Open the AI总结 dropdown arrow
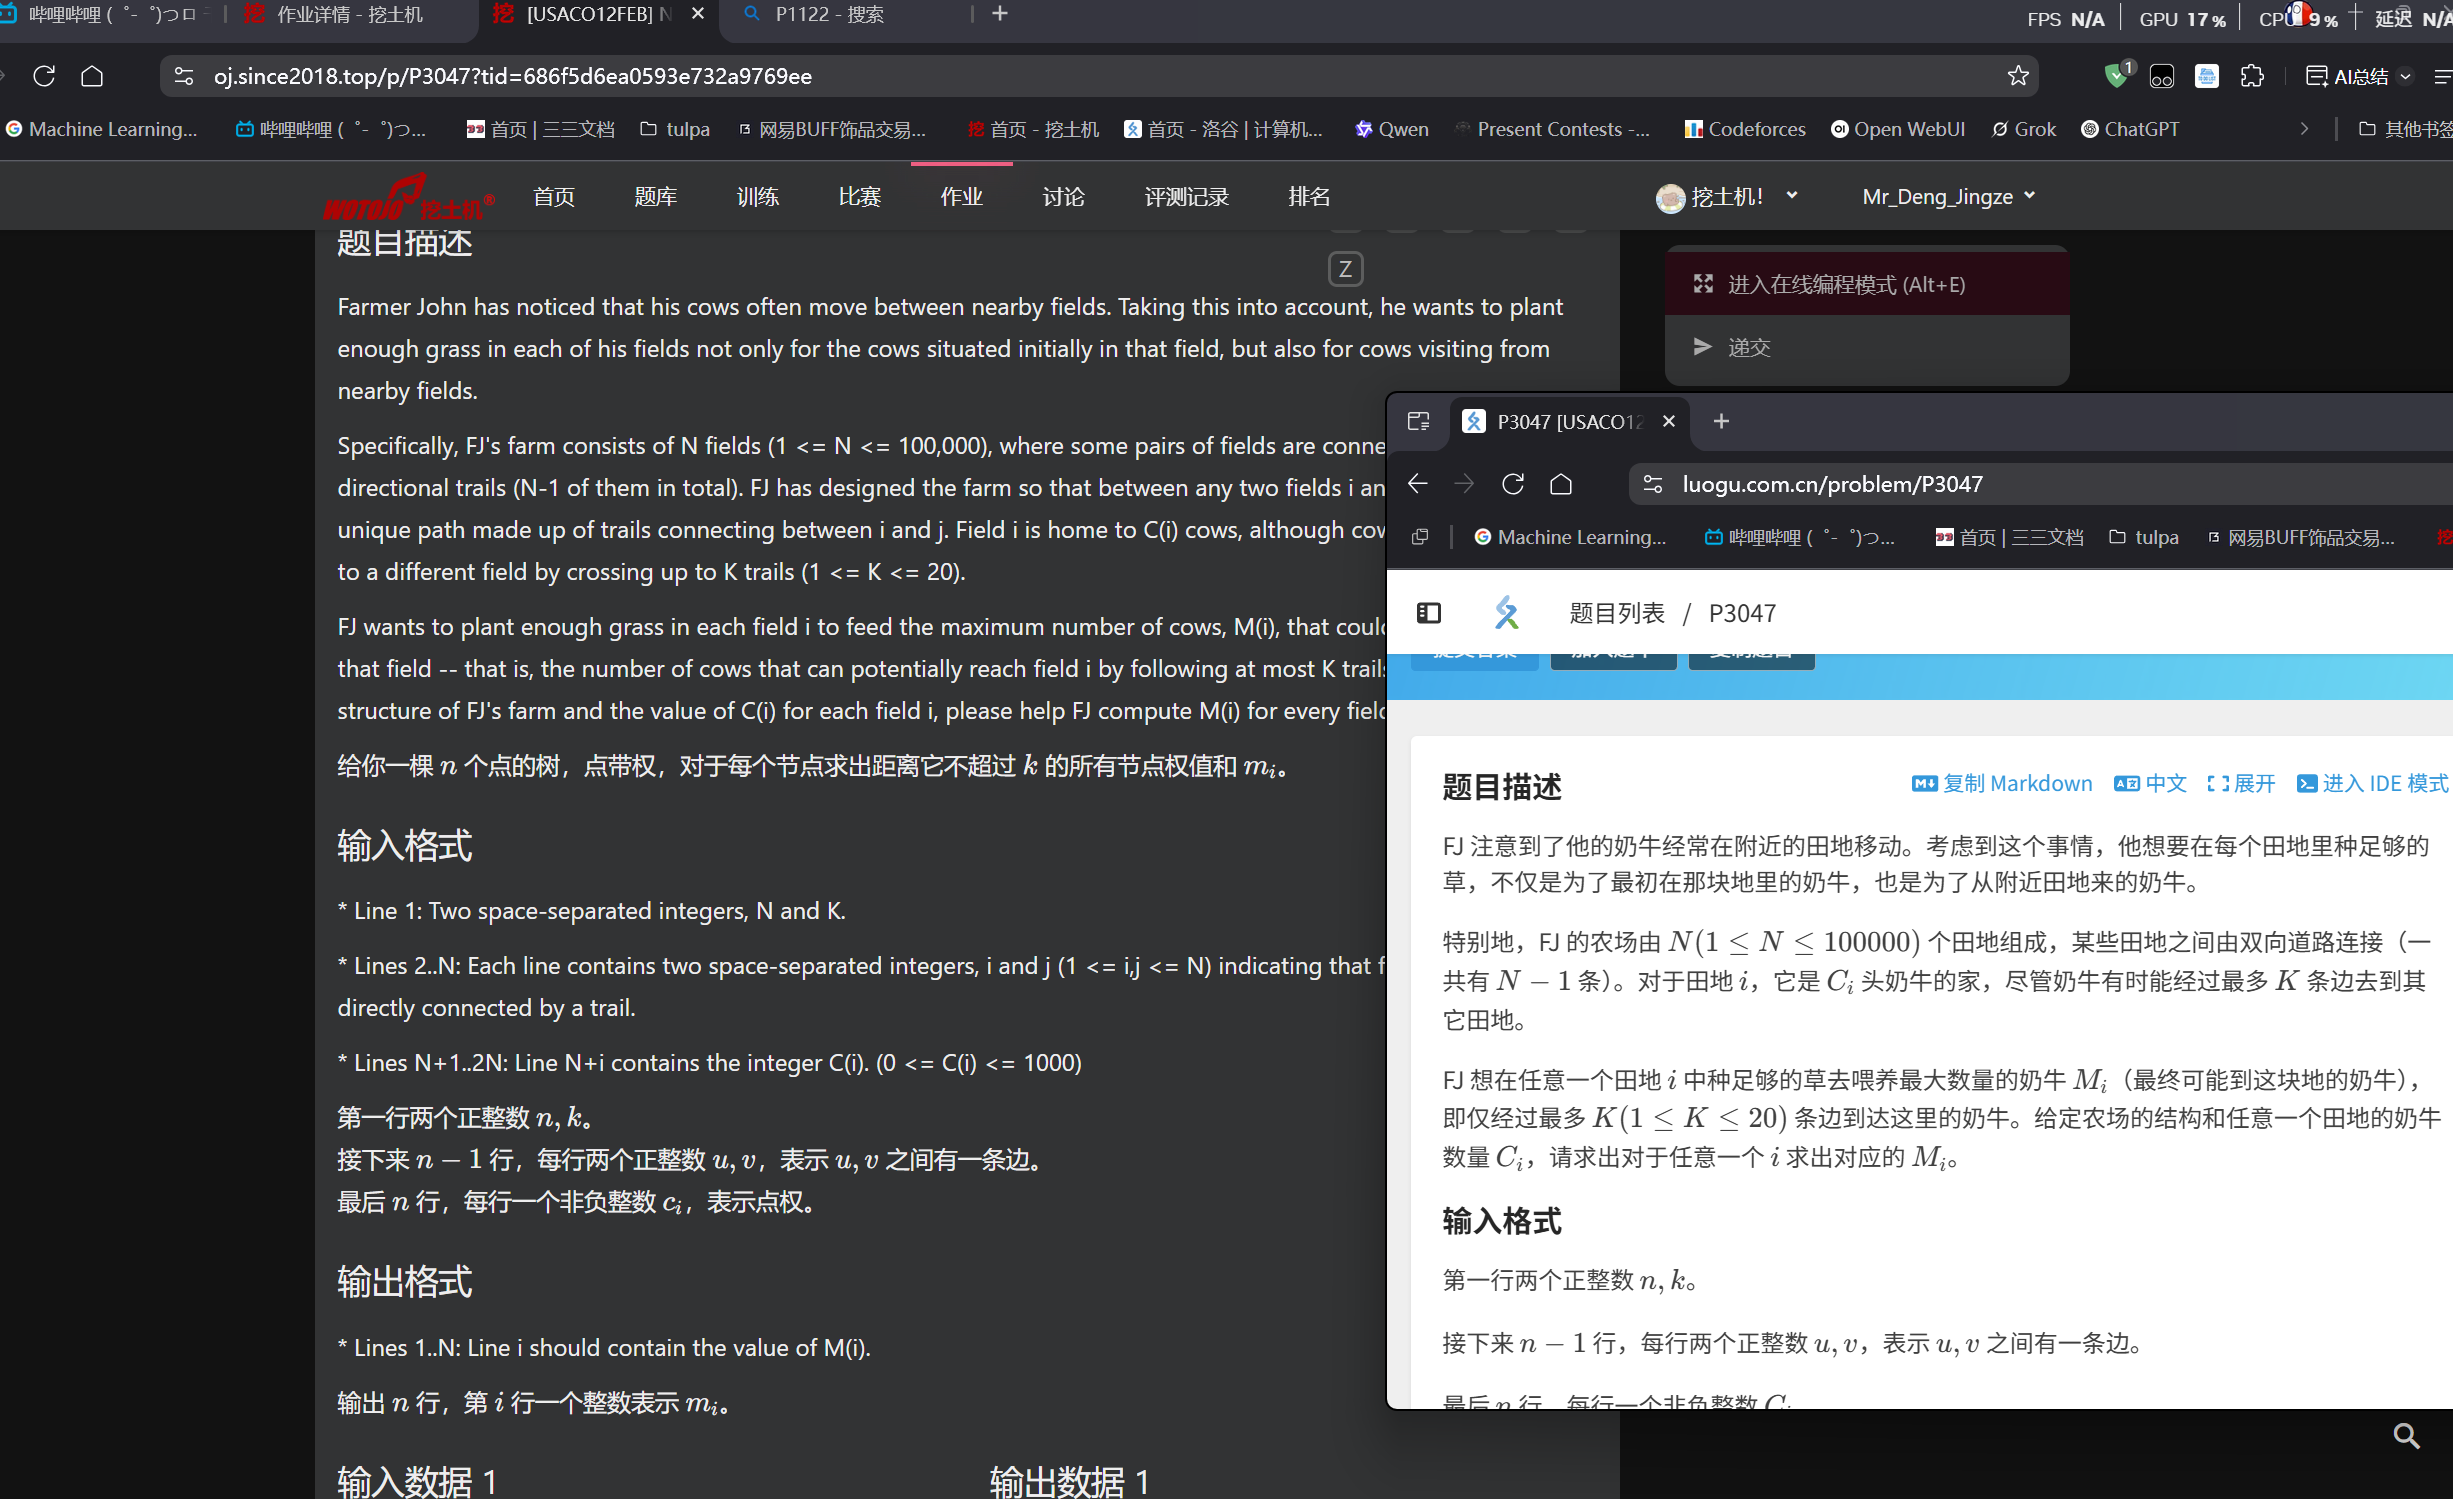The height and width of the screenshot is (1499, 2453). [x=2406, y=77]
